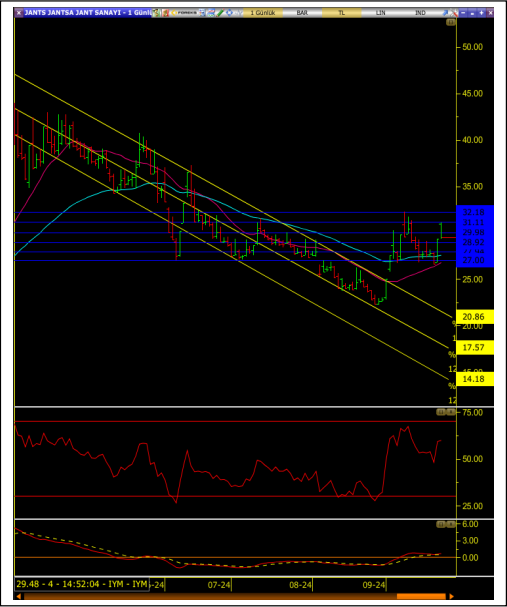507x607 pixels.
Task: Open the wrench tools icon in title bar
Action: click(454, 13)
